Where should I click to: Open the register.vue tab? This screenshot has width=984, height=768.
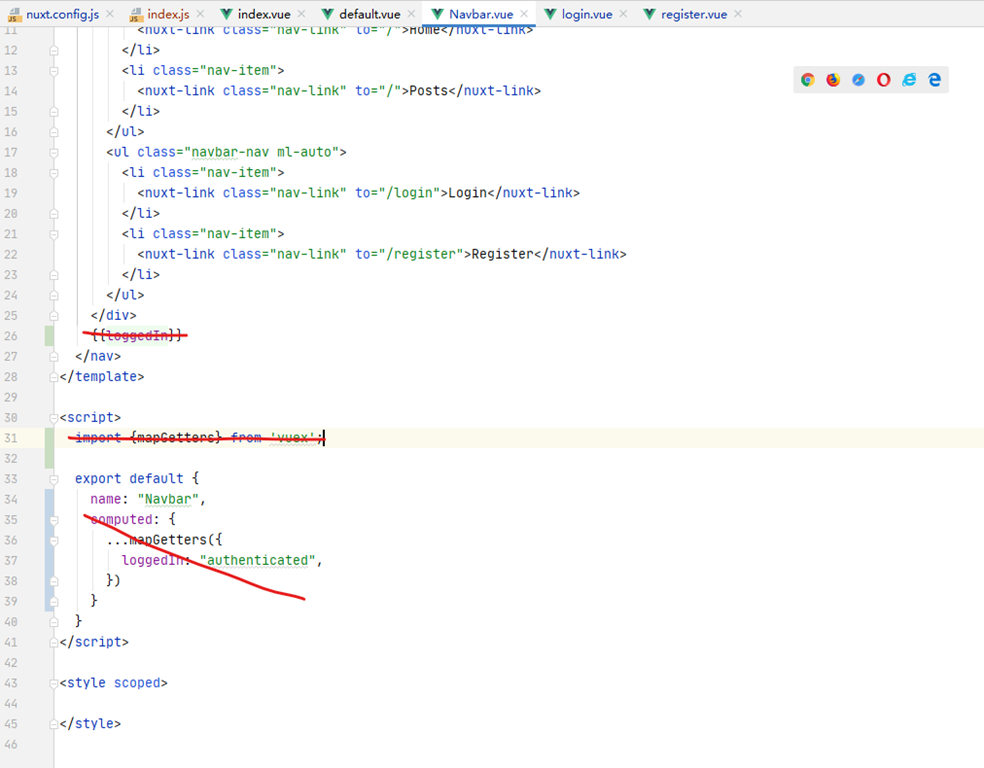(x=693, y=14)
